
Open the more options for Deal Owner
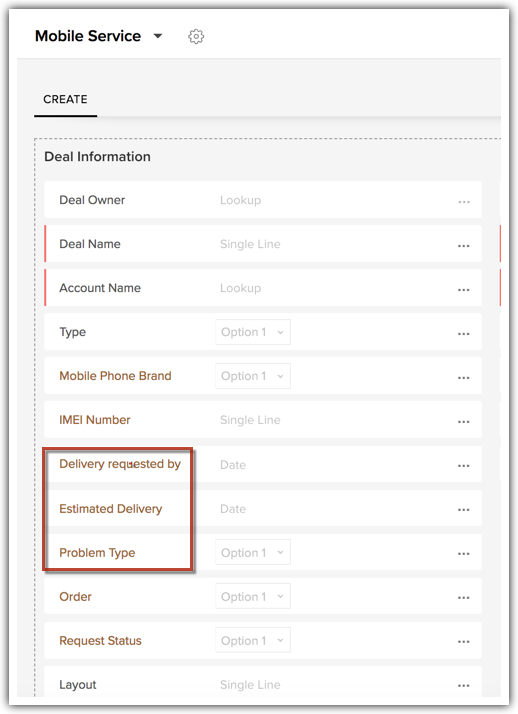464,202
